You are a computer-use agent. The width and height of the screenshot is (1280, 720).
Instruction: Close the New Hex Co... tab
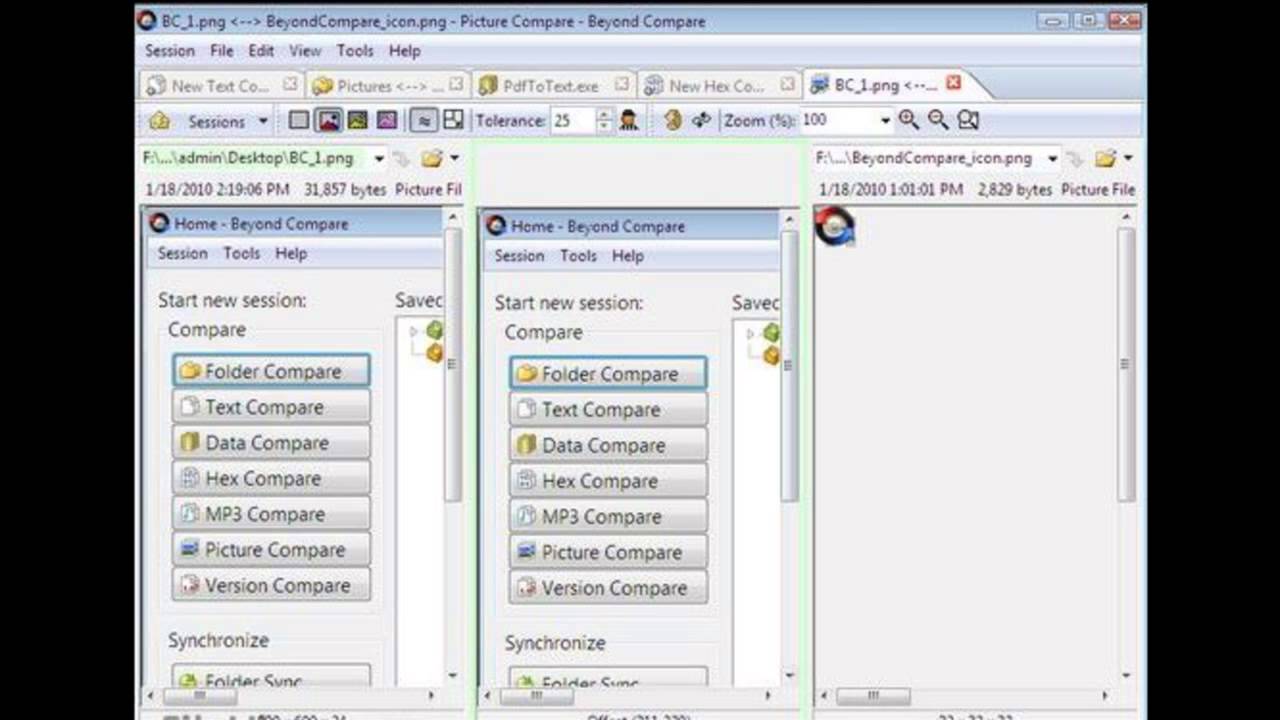(x=788, y=84)
